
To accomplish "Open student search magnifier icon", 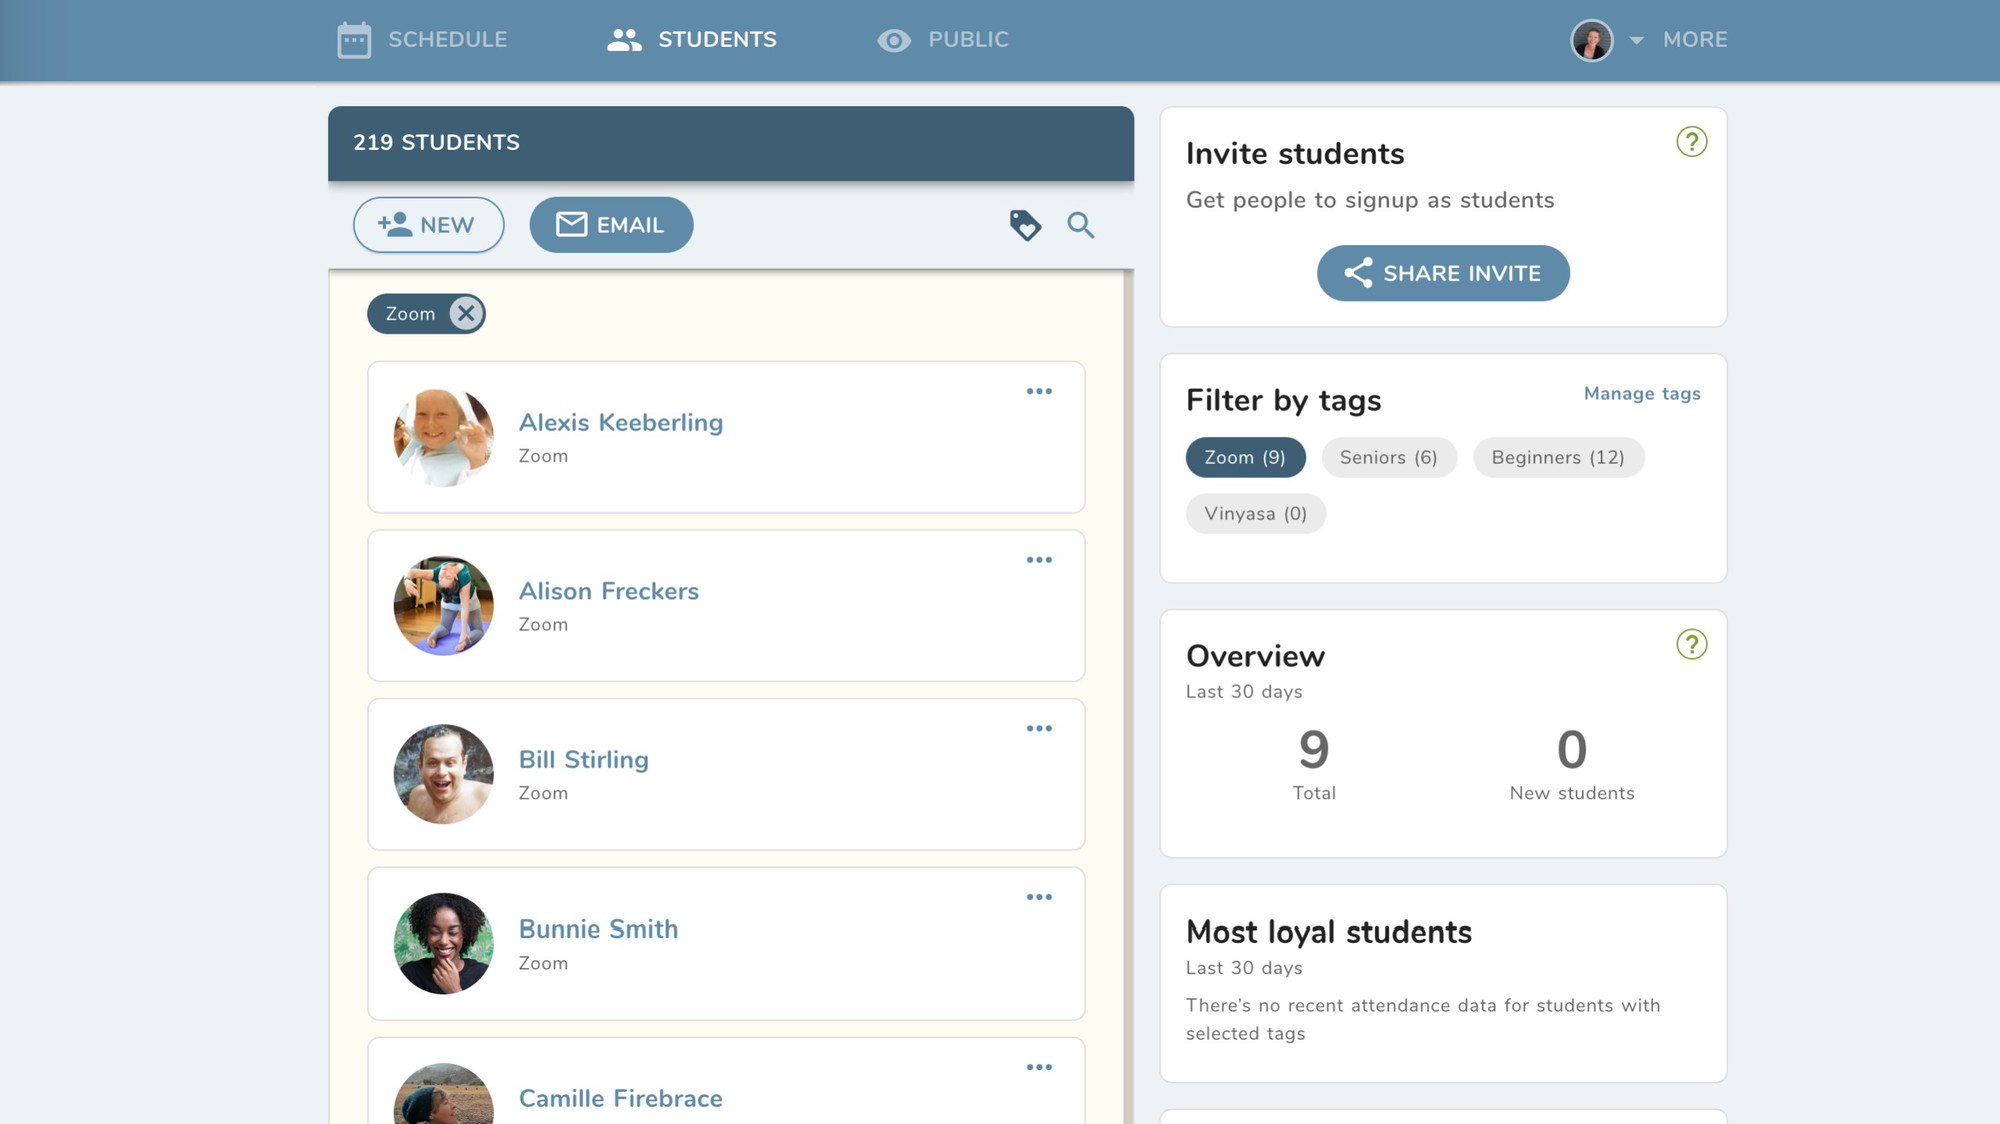I will click(x=1081, y=225).
